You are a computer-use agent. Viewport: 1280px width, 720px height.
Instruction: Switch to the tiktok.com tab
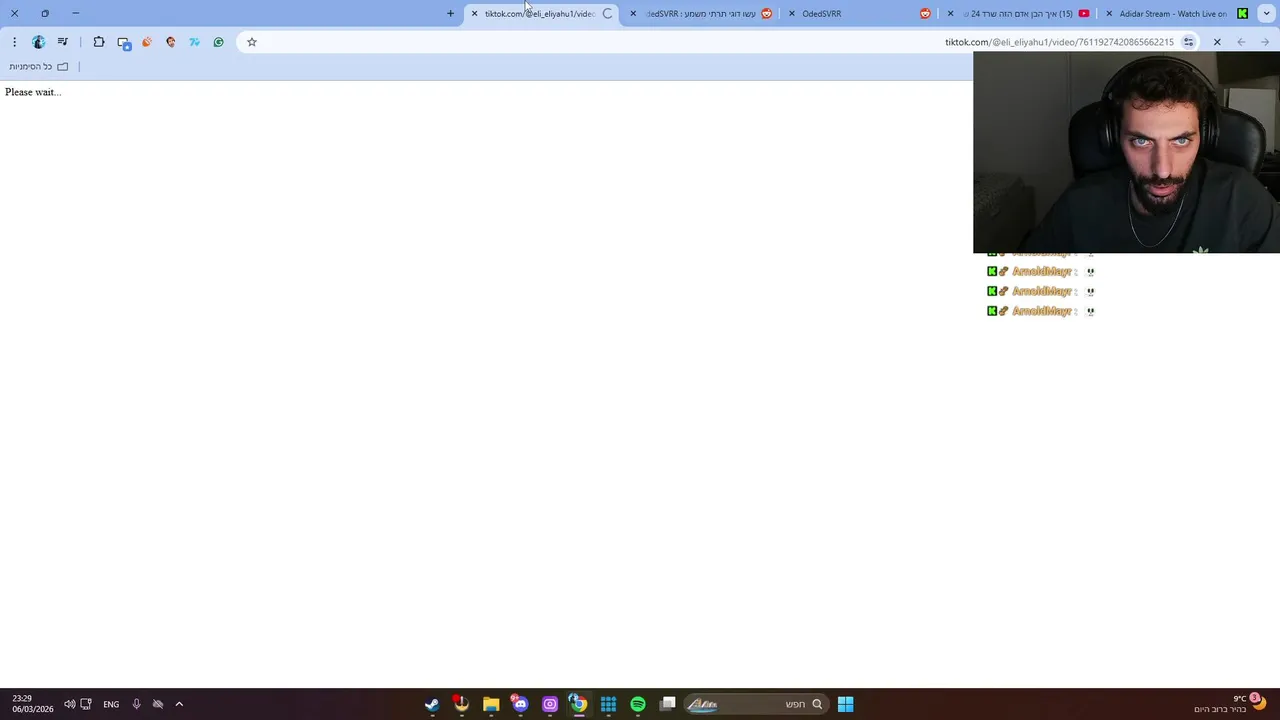pyautogui.click(x=540, y=13)
